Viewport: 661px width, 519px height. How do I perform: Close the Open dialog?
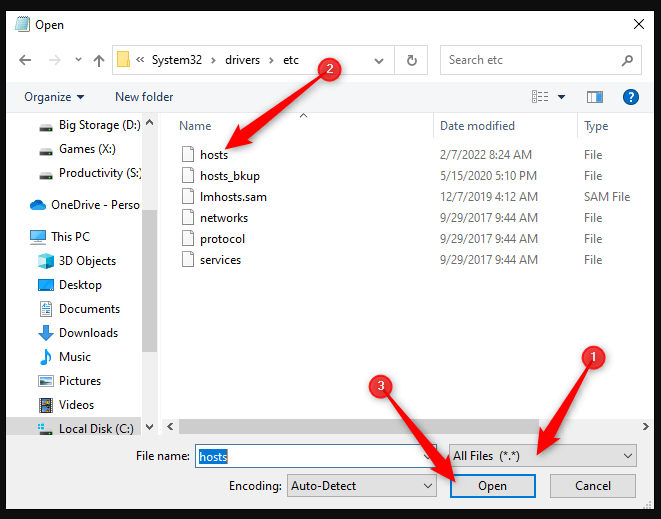pos(639,24)
